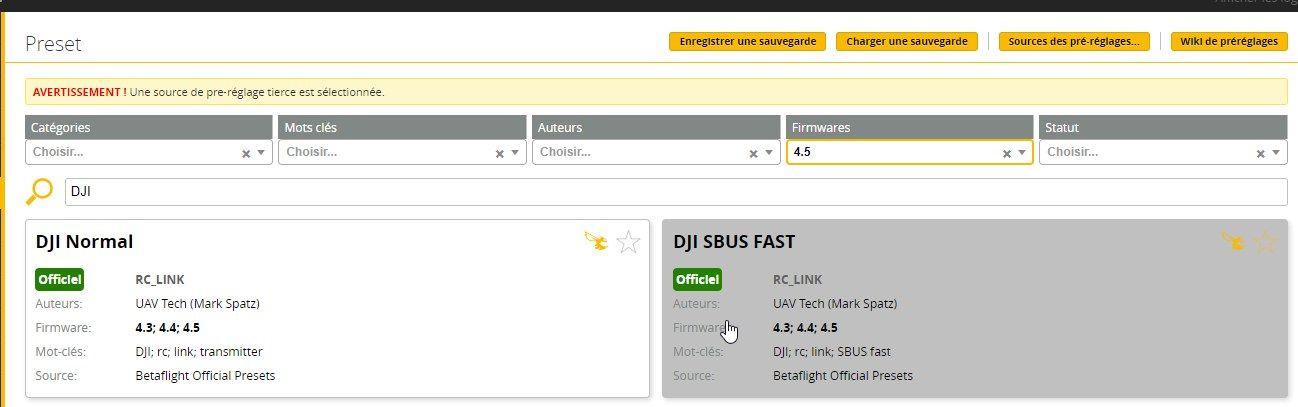Click the magnifying glass search icon
The height and width of the screenshot is (407, 1298).
point(39,192)
